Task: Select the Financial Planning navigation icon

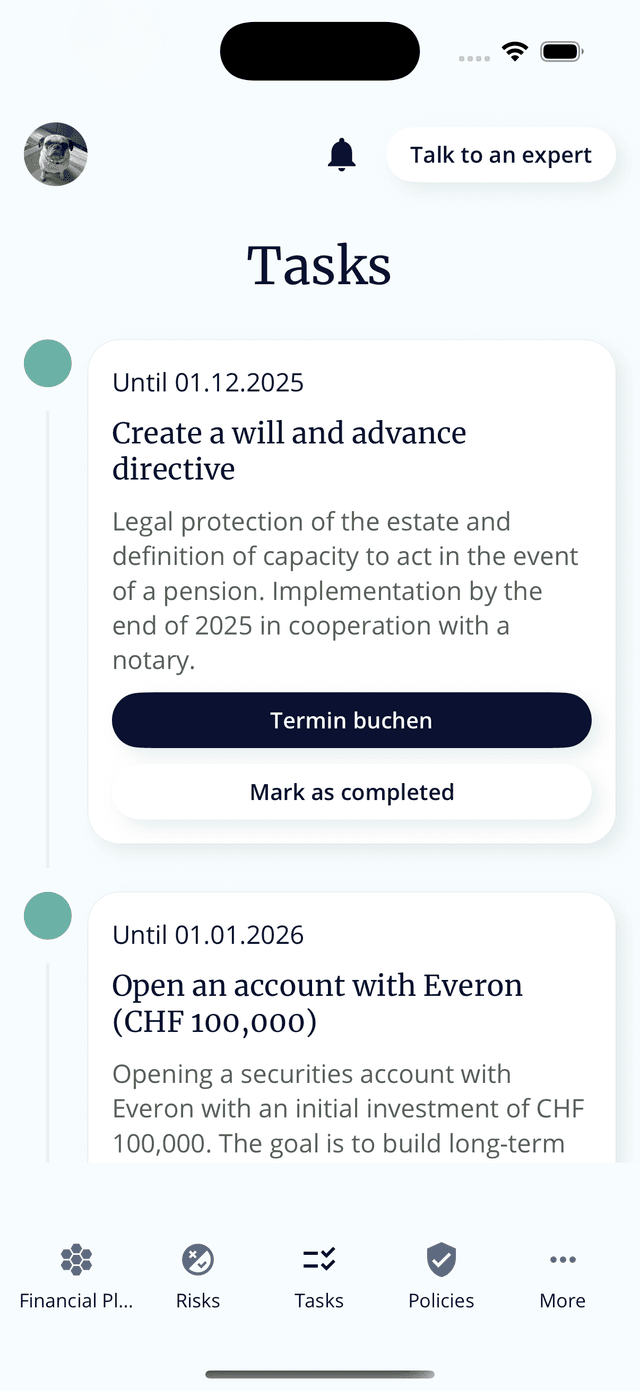Action: [76, 1259]
